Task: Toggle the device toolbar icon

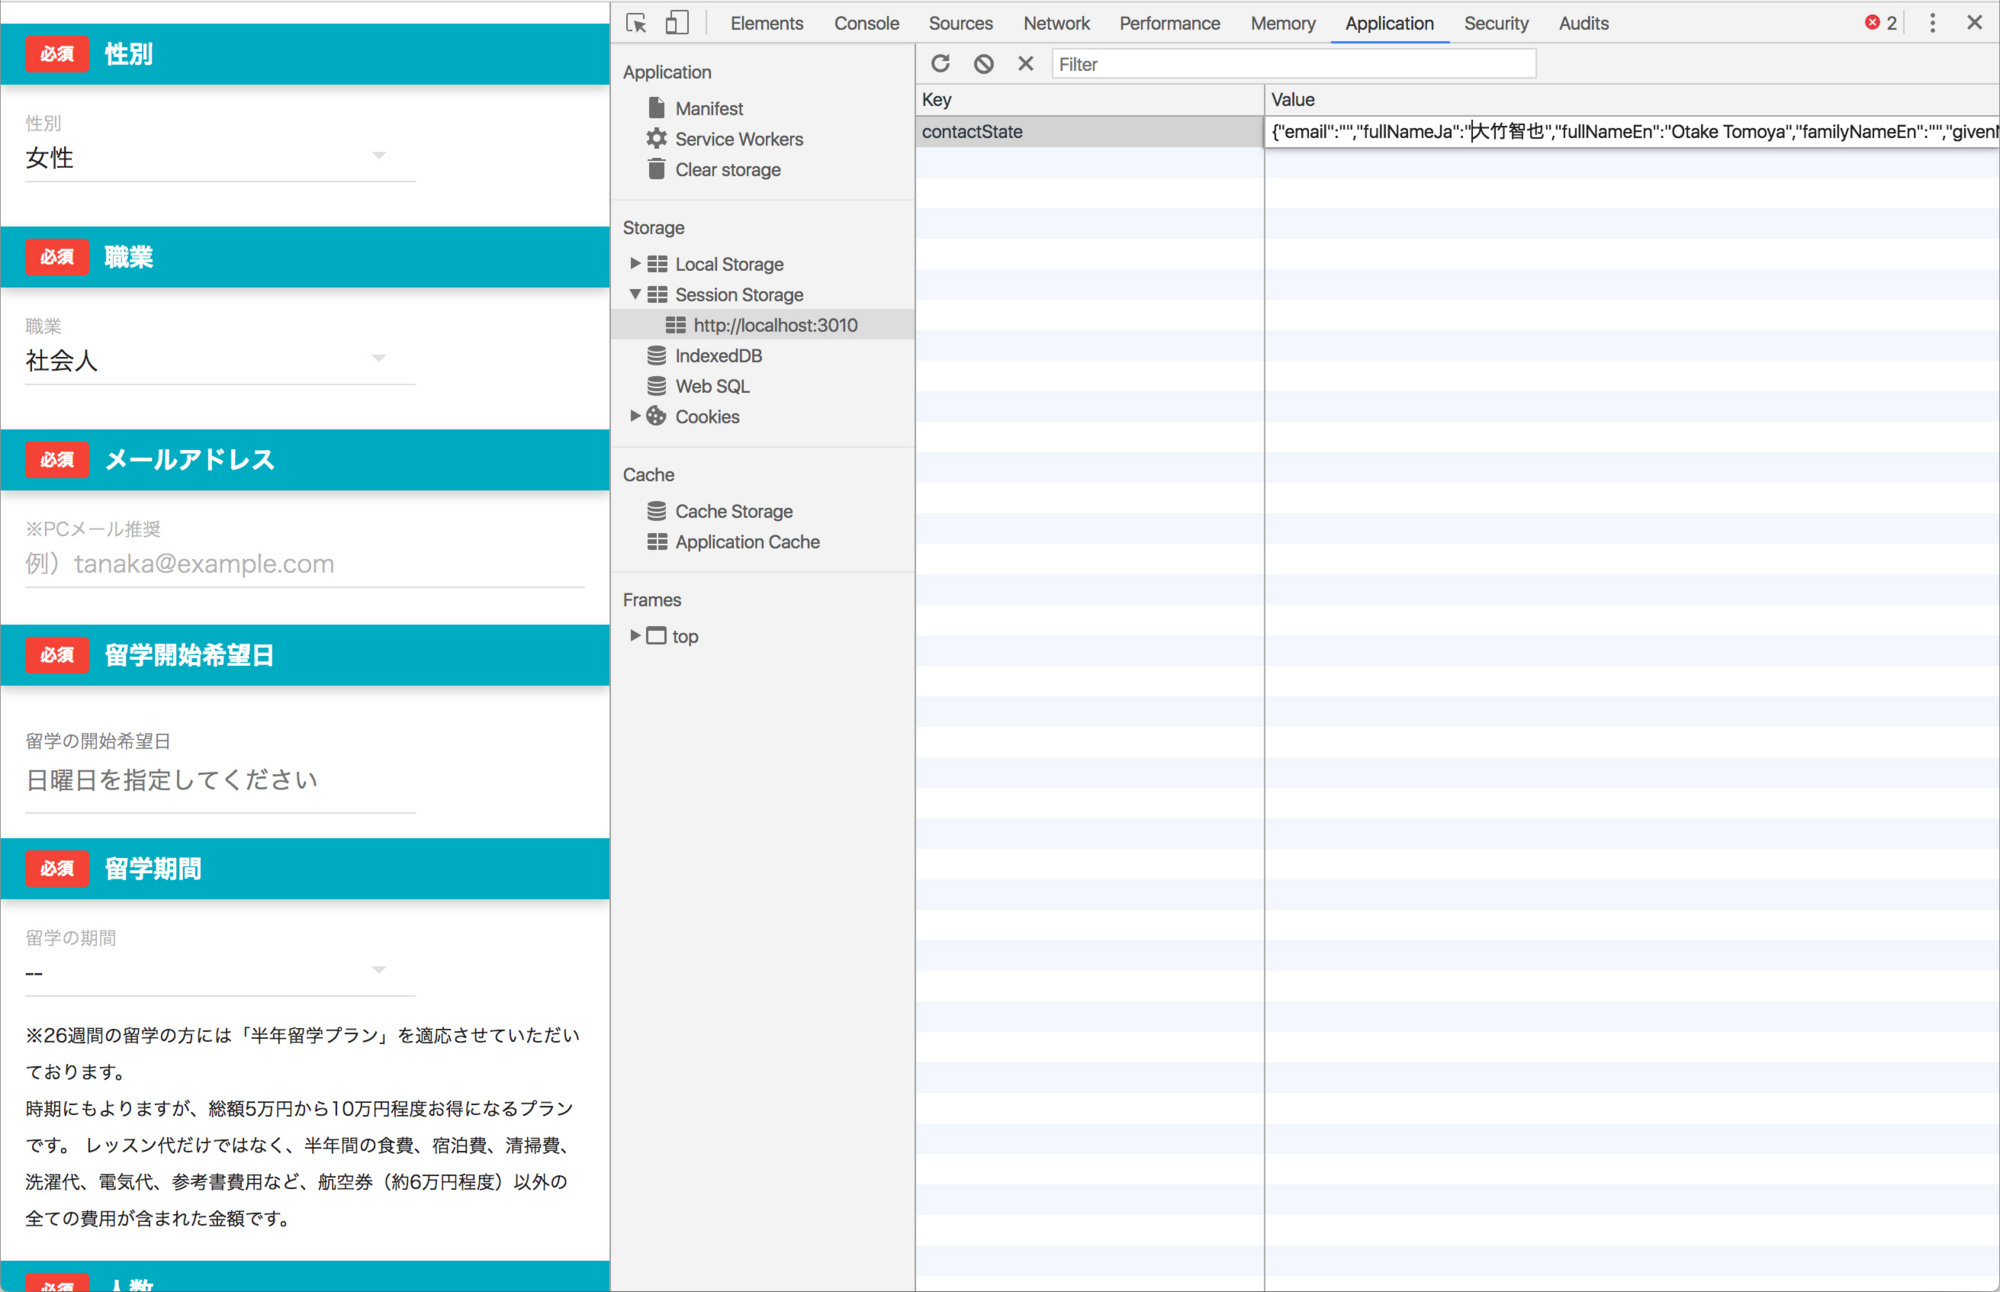Action: 677,23
